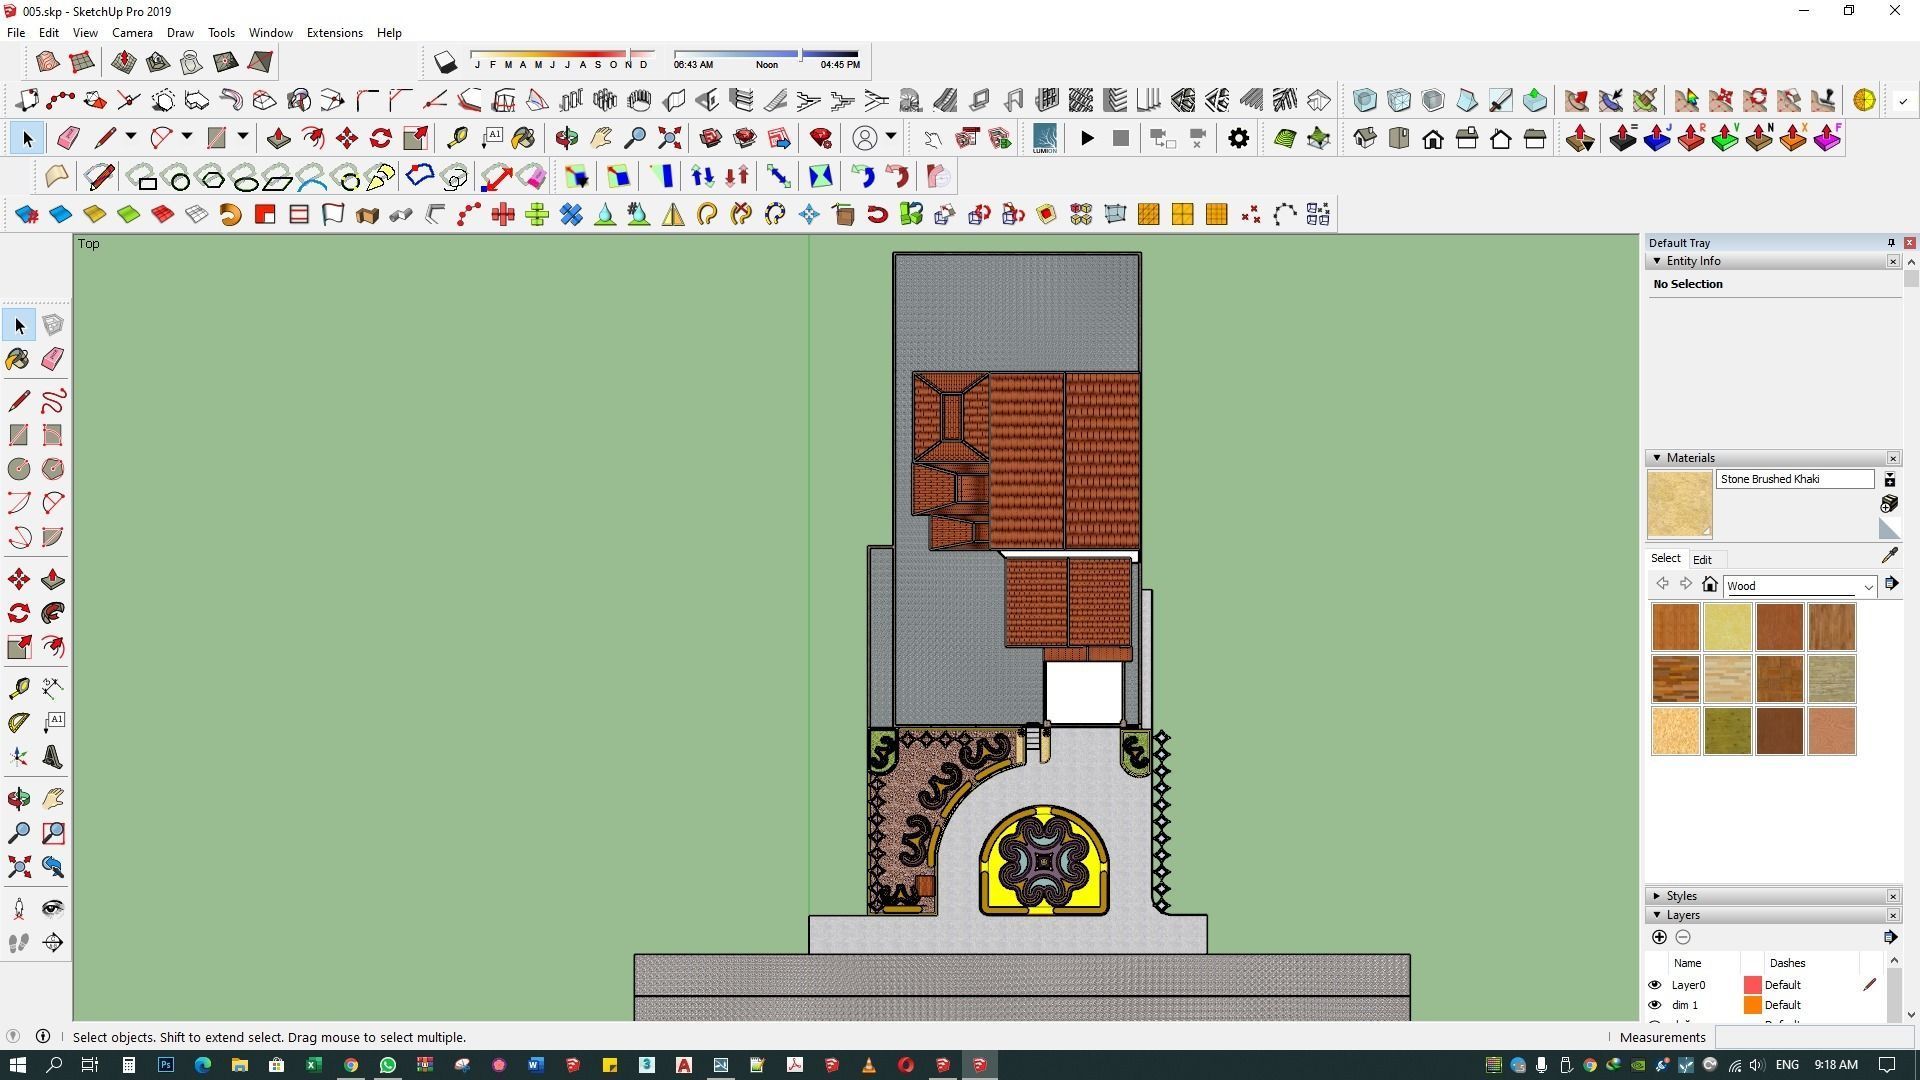Activate the Tape Measure tool

(x=18, y=688)
